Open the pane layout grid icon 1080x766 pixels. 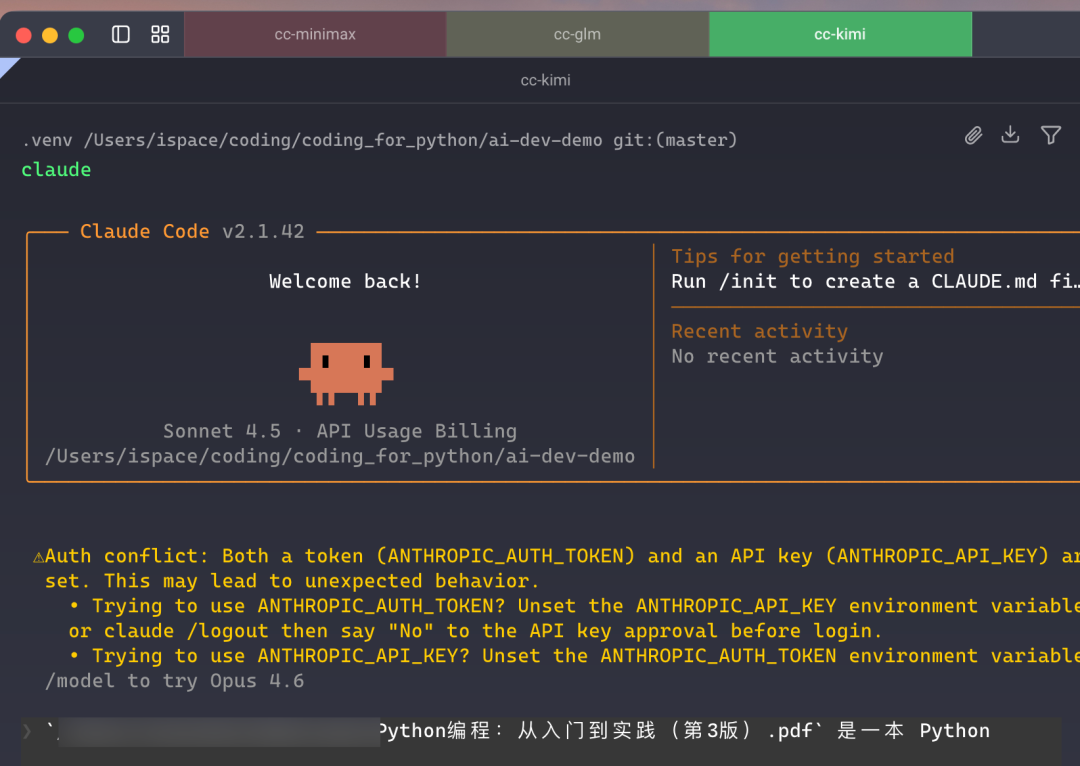coord(160,33)
